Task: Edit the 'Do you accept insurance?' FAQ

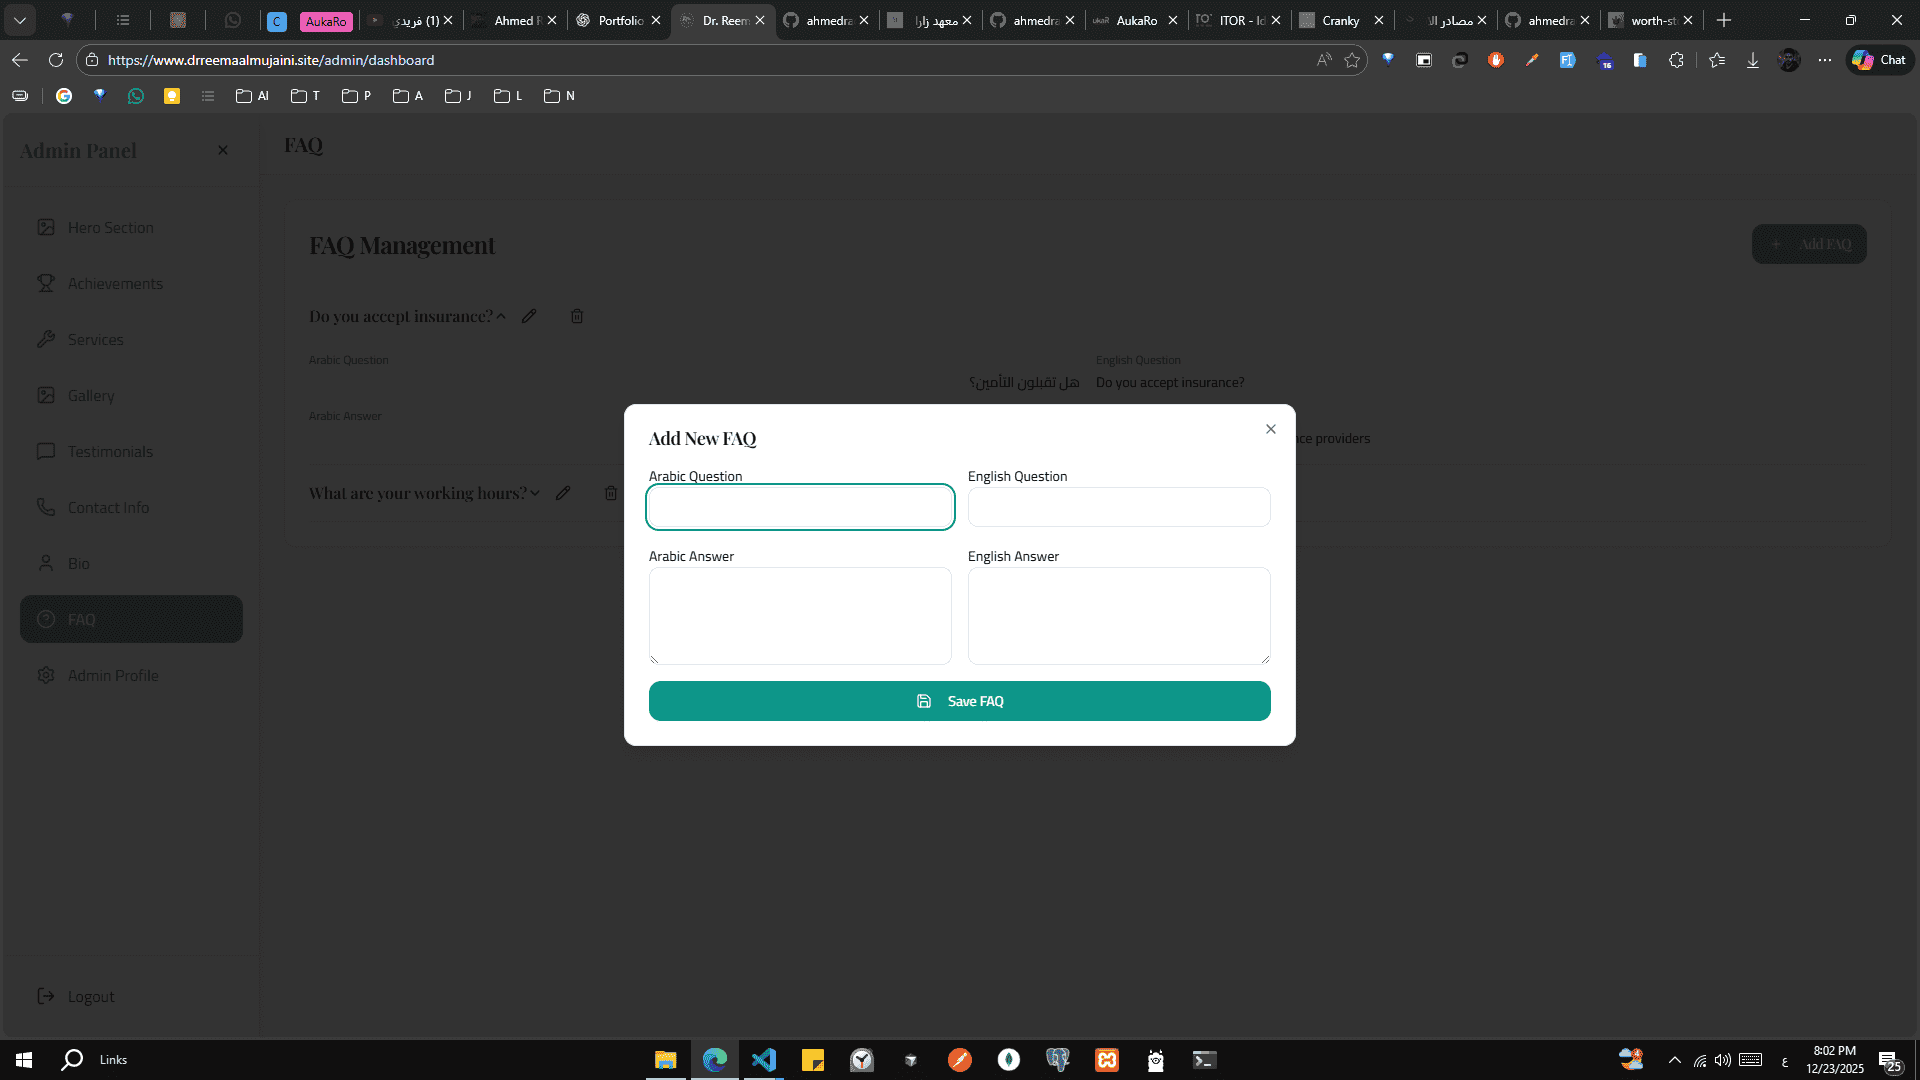Action: pos(529,316)
